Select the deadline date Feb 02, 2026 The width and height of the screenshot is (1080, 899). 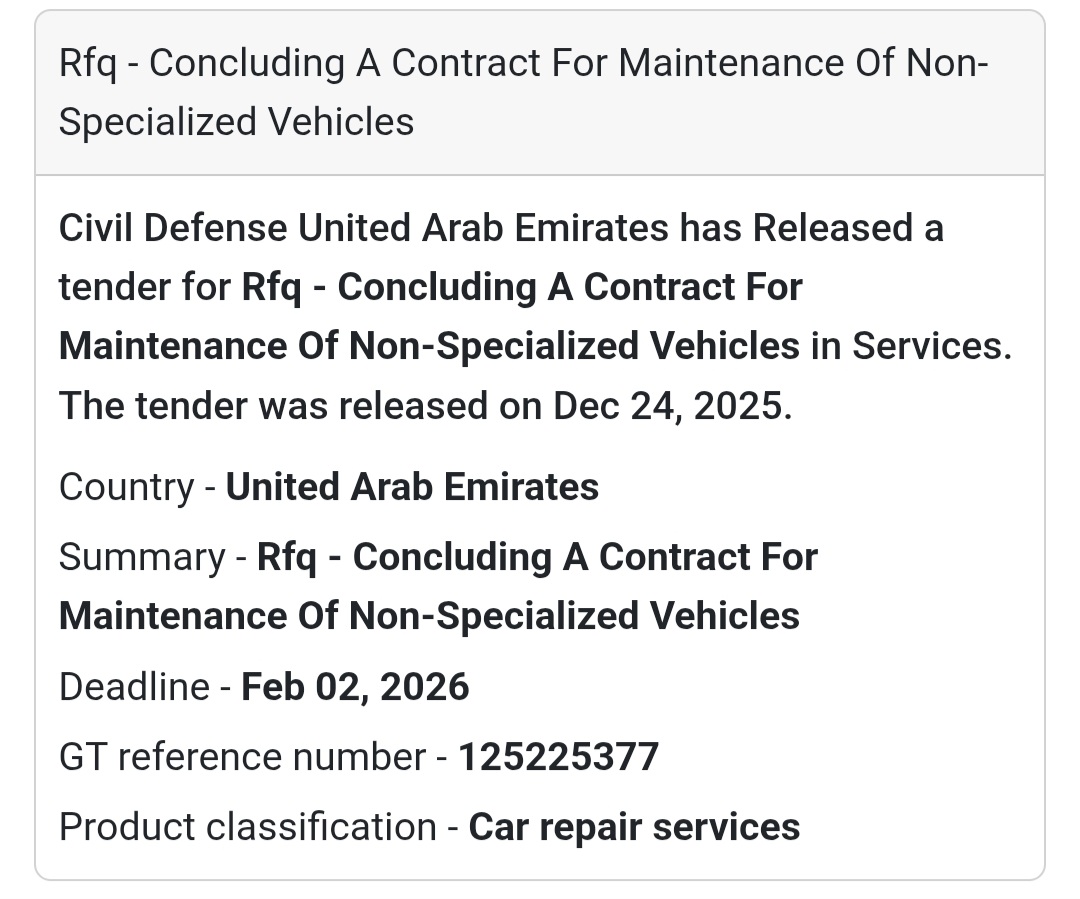click(x=355, y=687)
